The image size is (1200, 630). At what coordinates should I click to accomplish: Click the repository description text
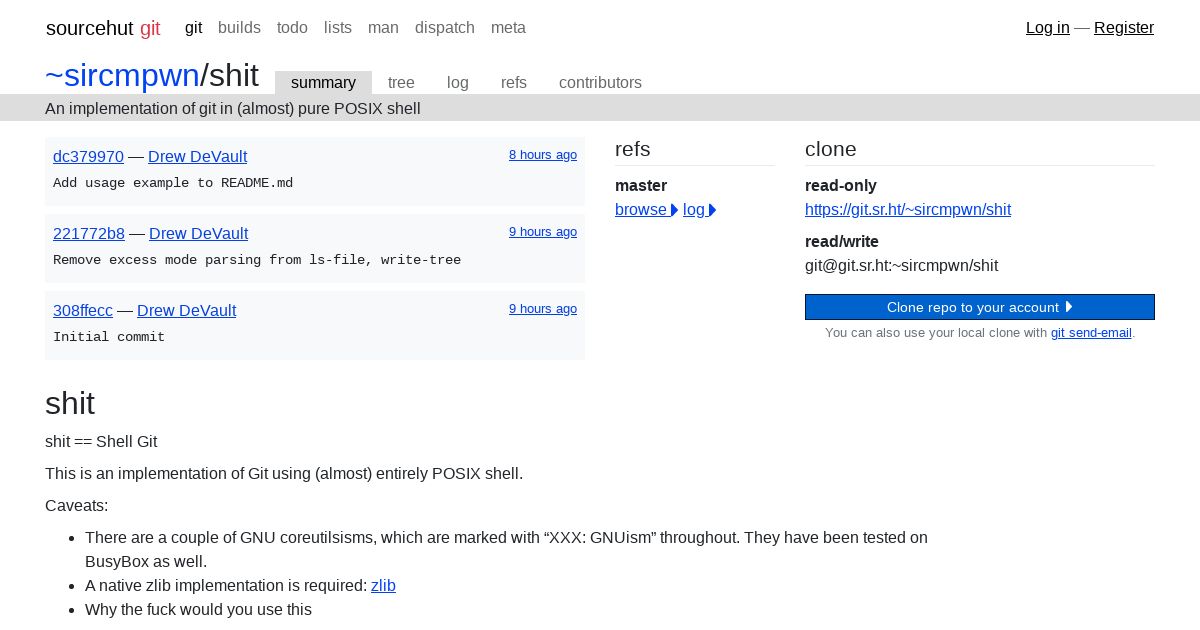point(233,108)
